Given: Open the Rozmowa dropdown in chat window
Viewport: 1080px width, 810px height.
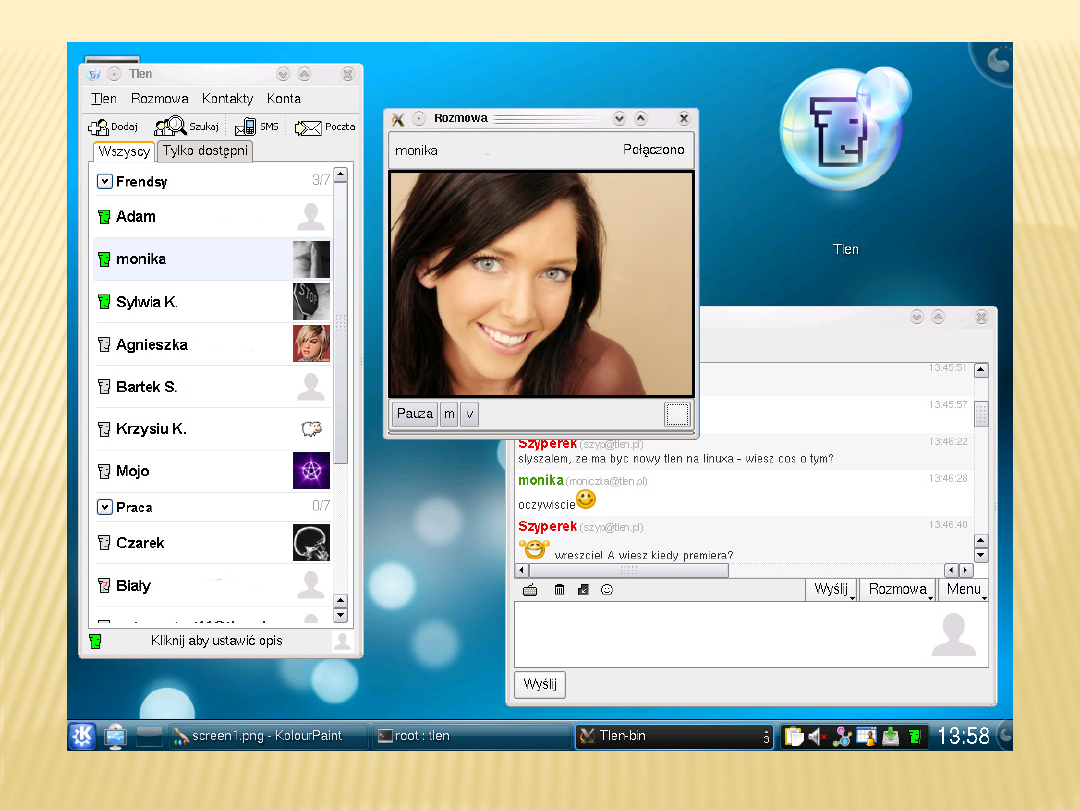Looking at the screenshot, I should pos(897,589).
